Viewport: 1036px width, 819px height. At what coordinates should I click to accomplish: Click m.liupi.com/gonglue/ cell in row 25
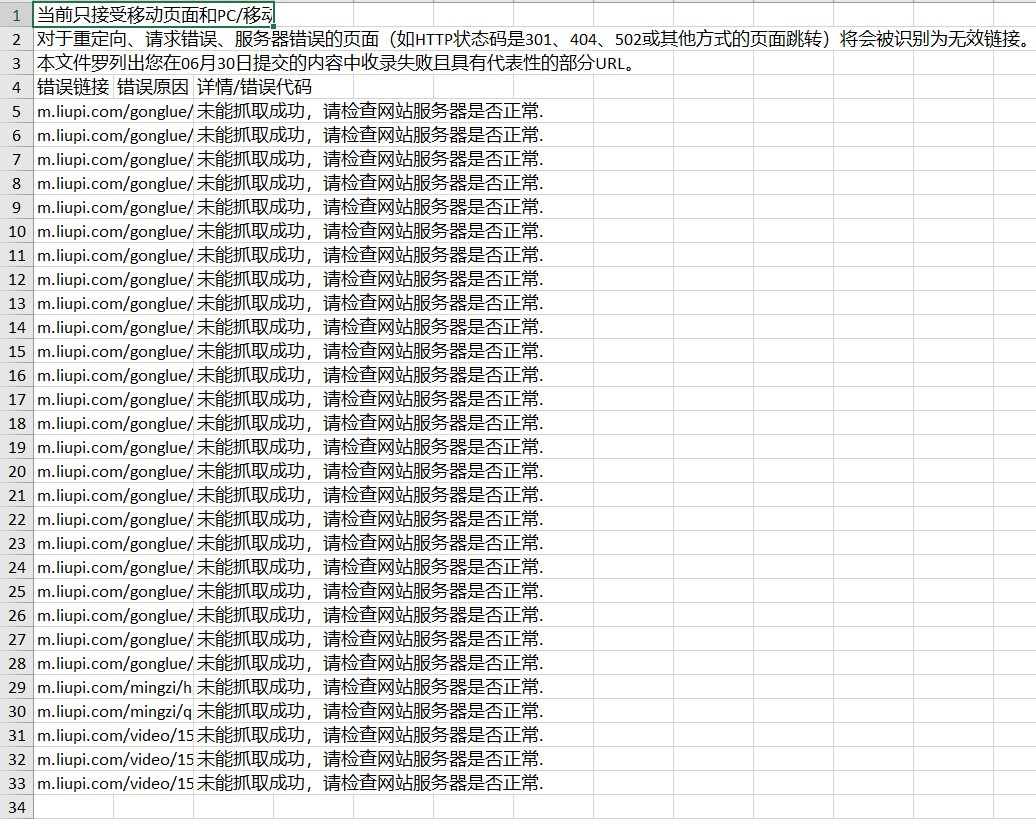114,590
